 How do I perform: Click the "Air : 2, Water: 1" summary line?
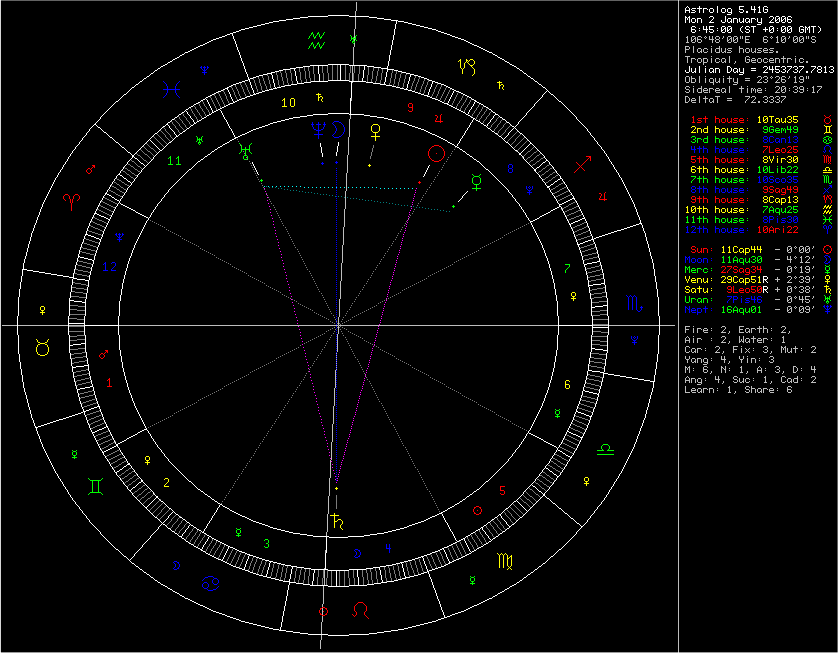coord(734,340)
